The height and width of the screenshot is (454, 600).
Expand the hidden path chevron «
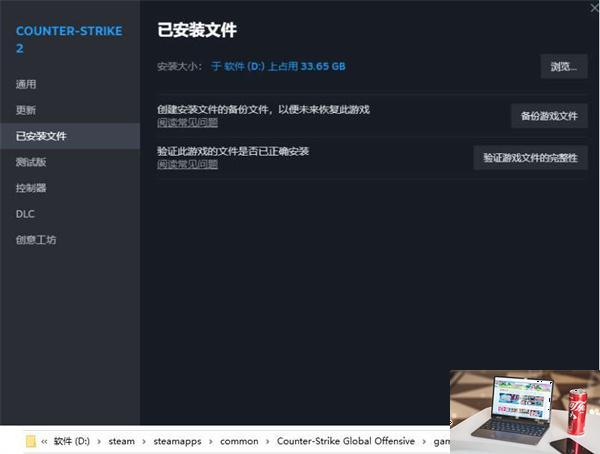click(x=44, y=441)
